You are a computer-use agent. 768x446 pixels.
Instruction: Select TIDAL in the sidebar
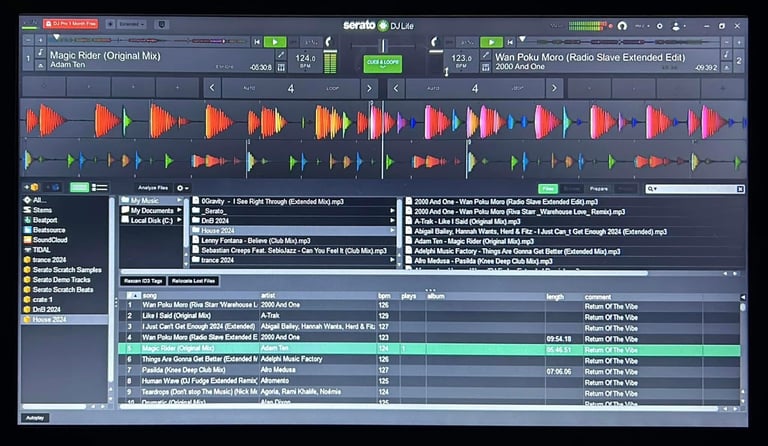pyautogui.click(x=41, y=250)
